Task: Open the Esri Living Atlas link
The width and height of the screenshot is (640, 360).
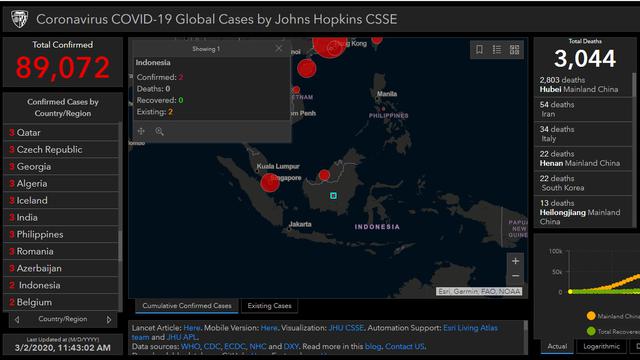Action: [470, 328]
